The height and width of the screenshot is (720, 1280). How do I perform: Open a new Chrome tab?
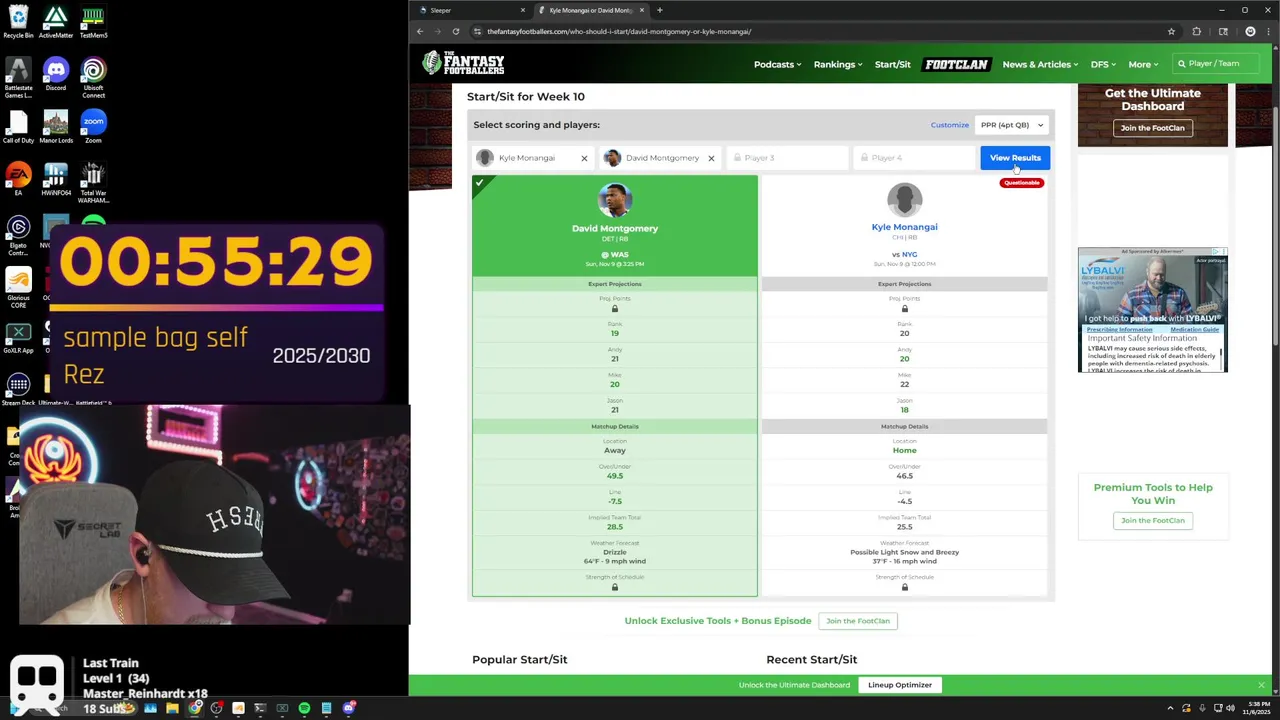660,10
